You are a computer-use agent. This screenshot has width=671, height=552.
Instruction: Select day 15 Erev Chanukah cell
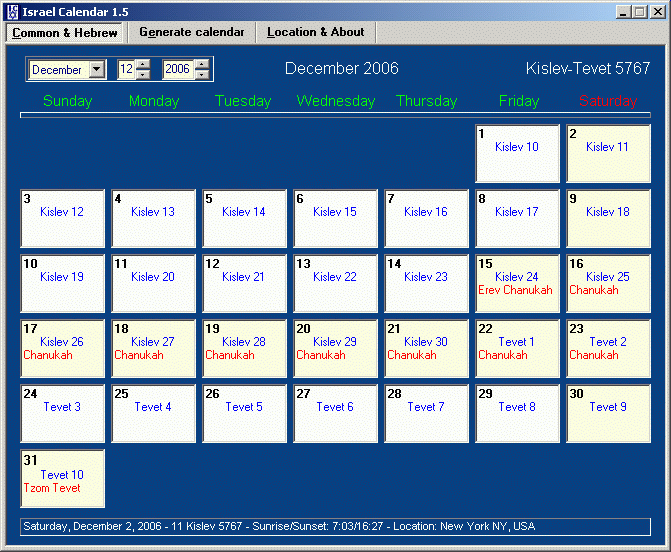[517, 284]
